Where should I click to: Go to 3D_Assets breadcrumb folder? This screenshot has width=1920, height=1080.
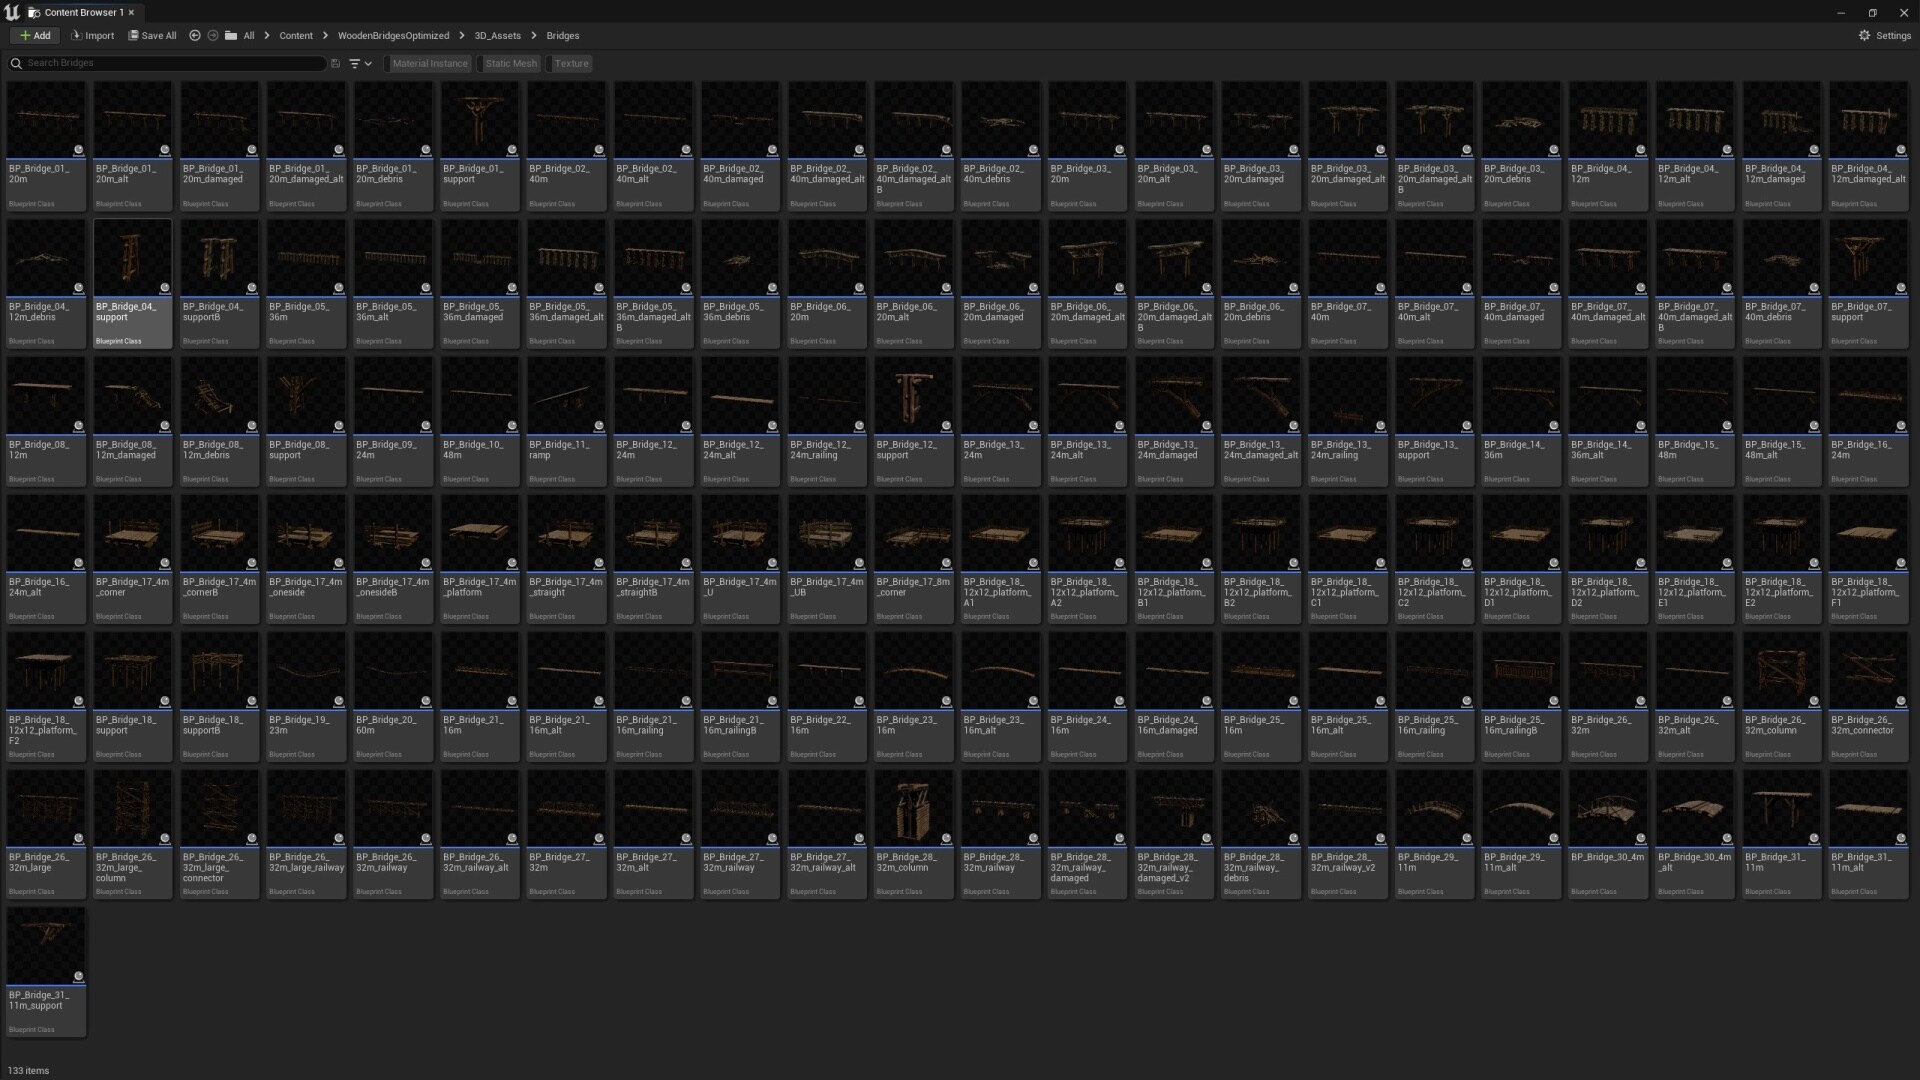coord(497,35)
